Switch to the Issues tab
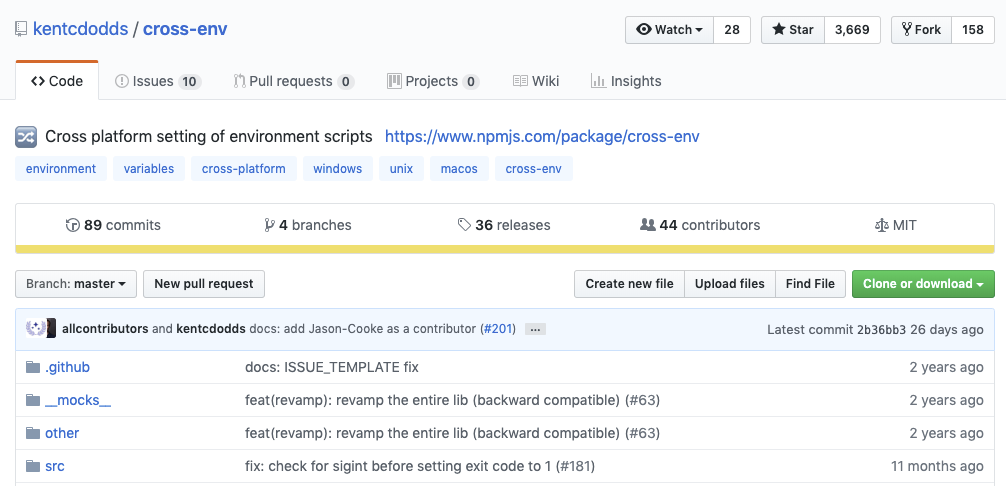 (158, 81)
